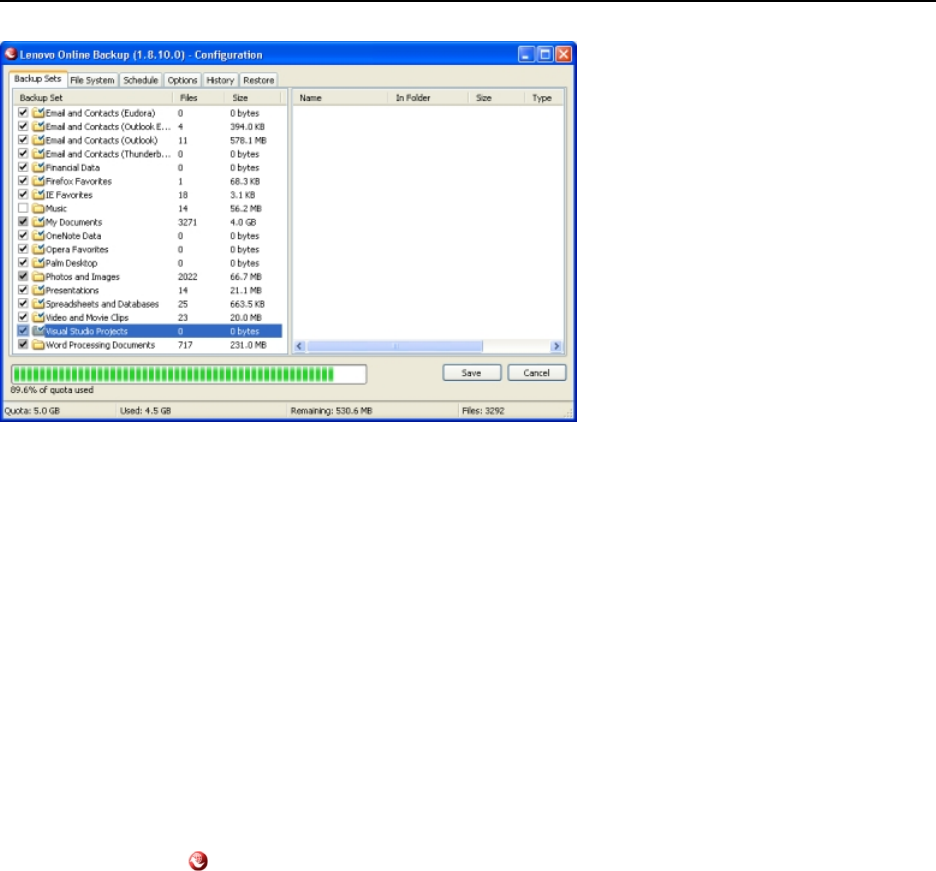Click the Firefox Favorites folder icon
The height and width of the screenshot is (871, 936).
[x=39, y=181]
